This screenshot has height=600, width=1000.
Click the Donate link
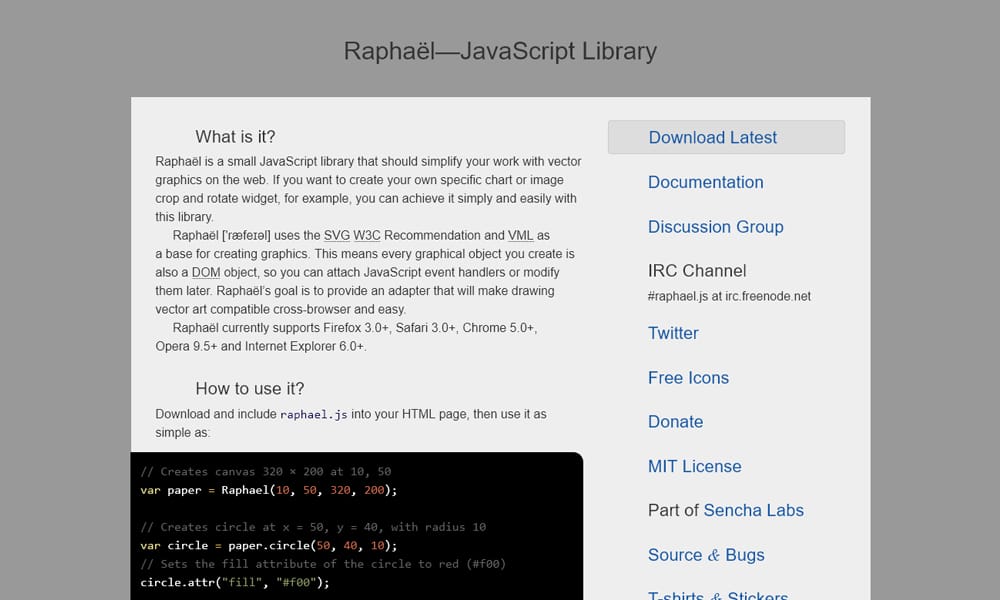coord(675,421)
